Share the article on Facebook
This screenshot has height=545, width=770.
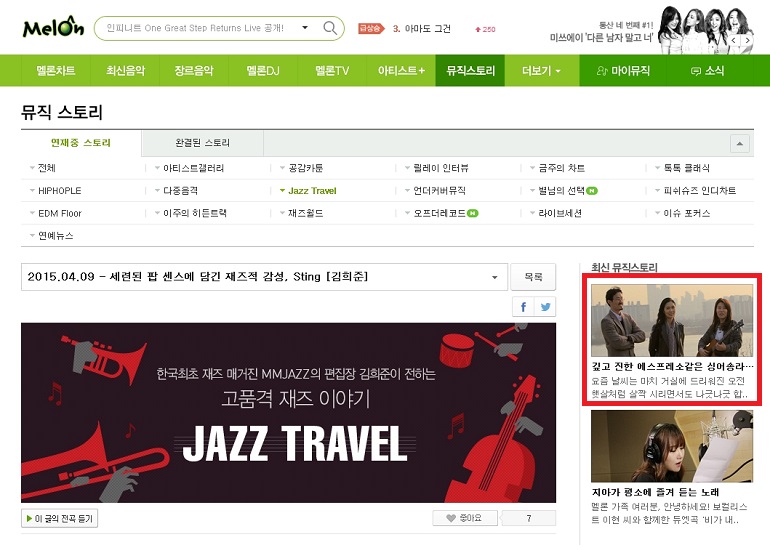pyautogui.click(x=523, y=307)
